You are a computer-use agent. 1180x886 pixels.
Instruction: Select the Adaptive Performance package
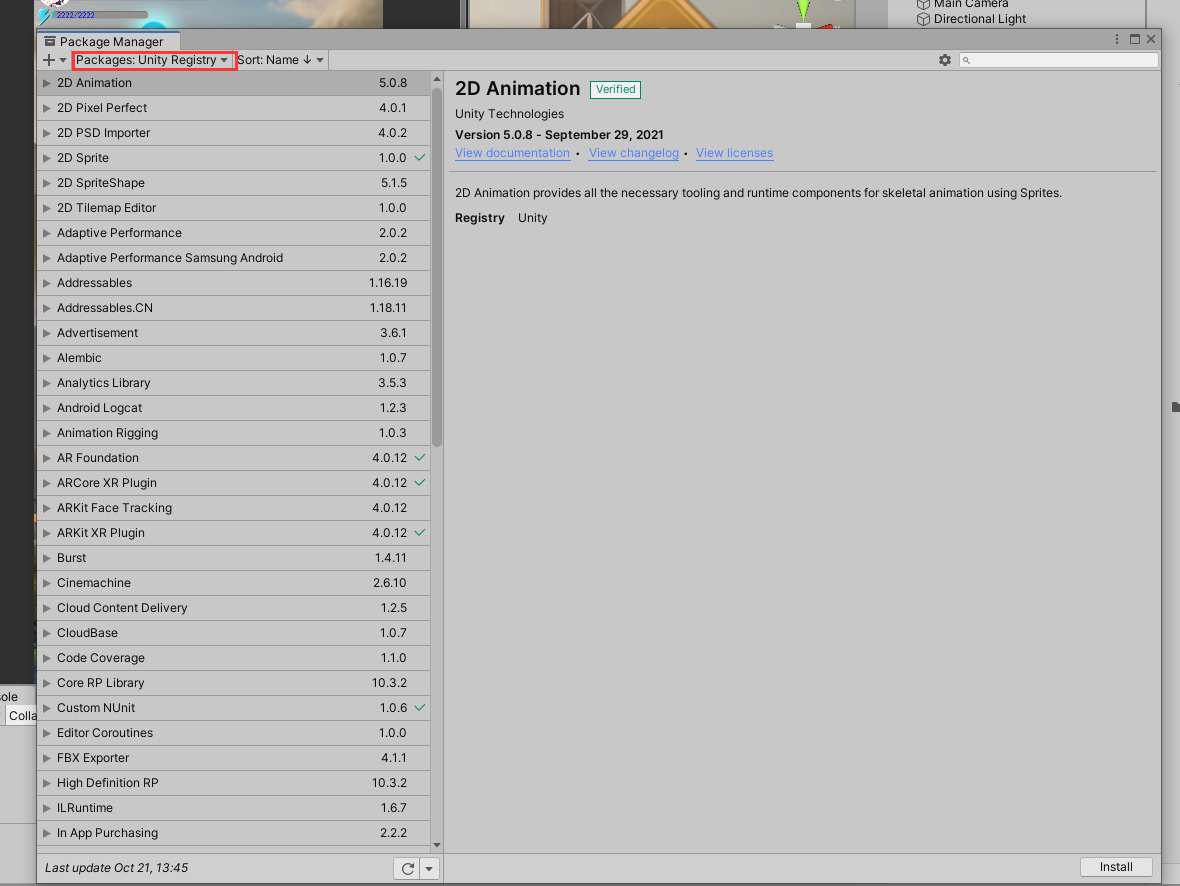233,233
